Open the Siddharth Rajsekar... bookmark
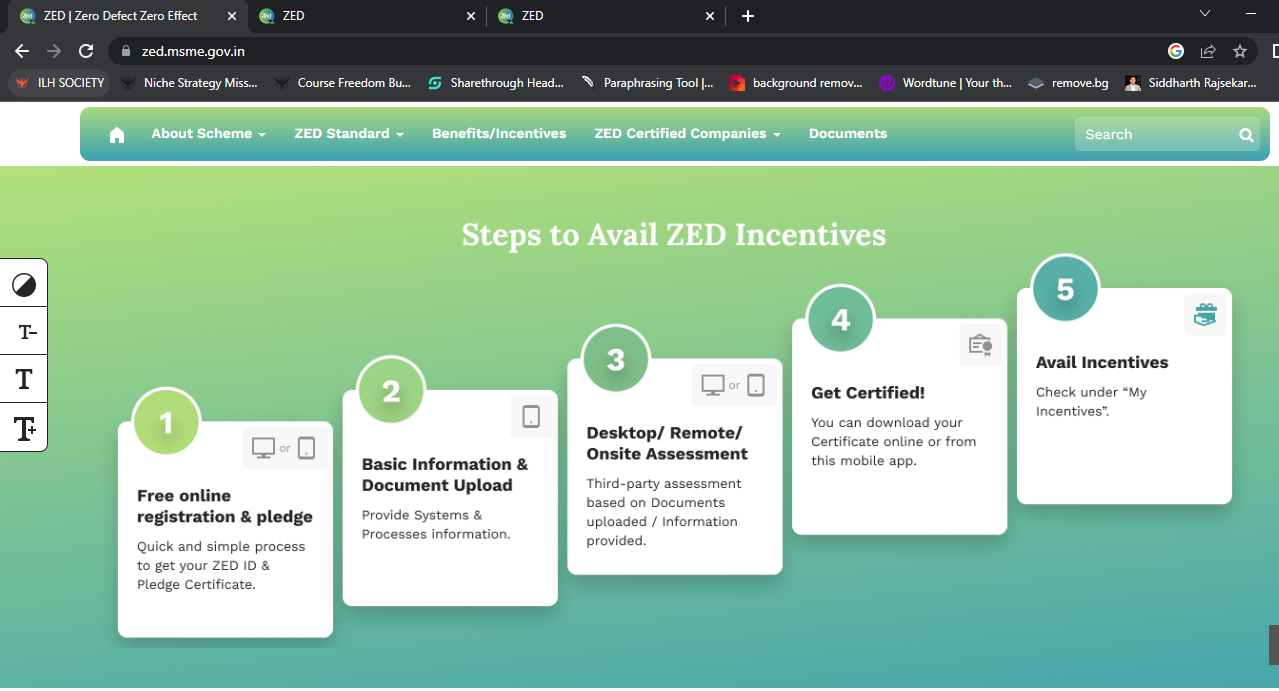 1191,83
